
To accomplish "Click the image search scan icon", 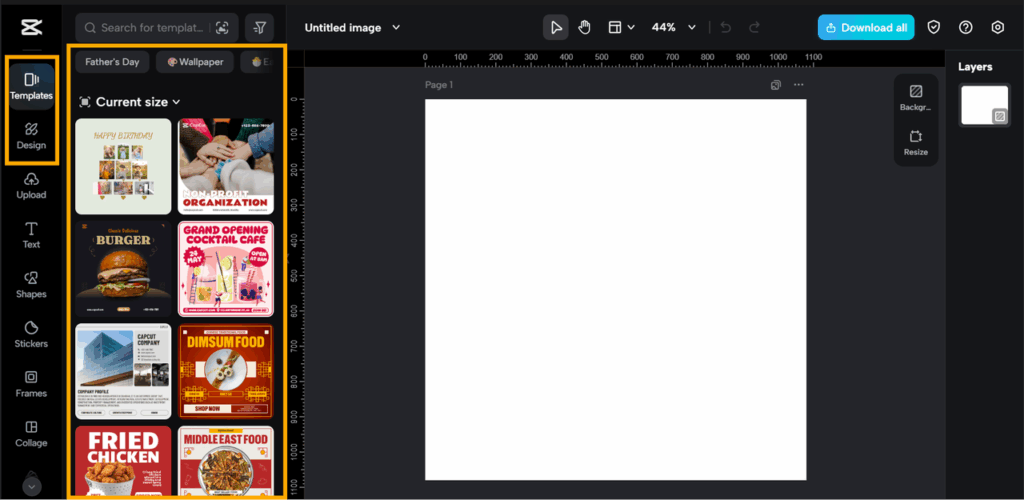I will (222, 28).
